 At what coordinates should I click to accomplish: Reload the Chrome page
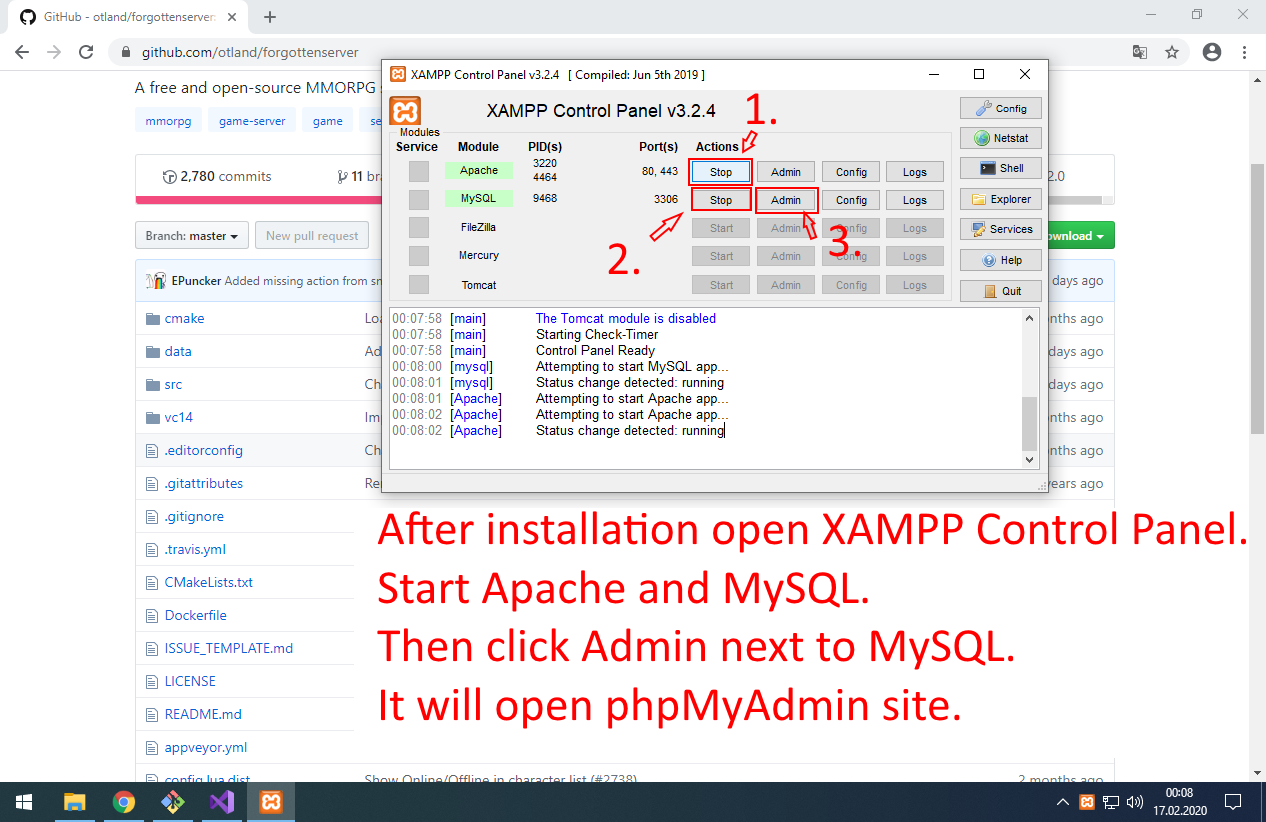click(x=86, y=52)
